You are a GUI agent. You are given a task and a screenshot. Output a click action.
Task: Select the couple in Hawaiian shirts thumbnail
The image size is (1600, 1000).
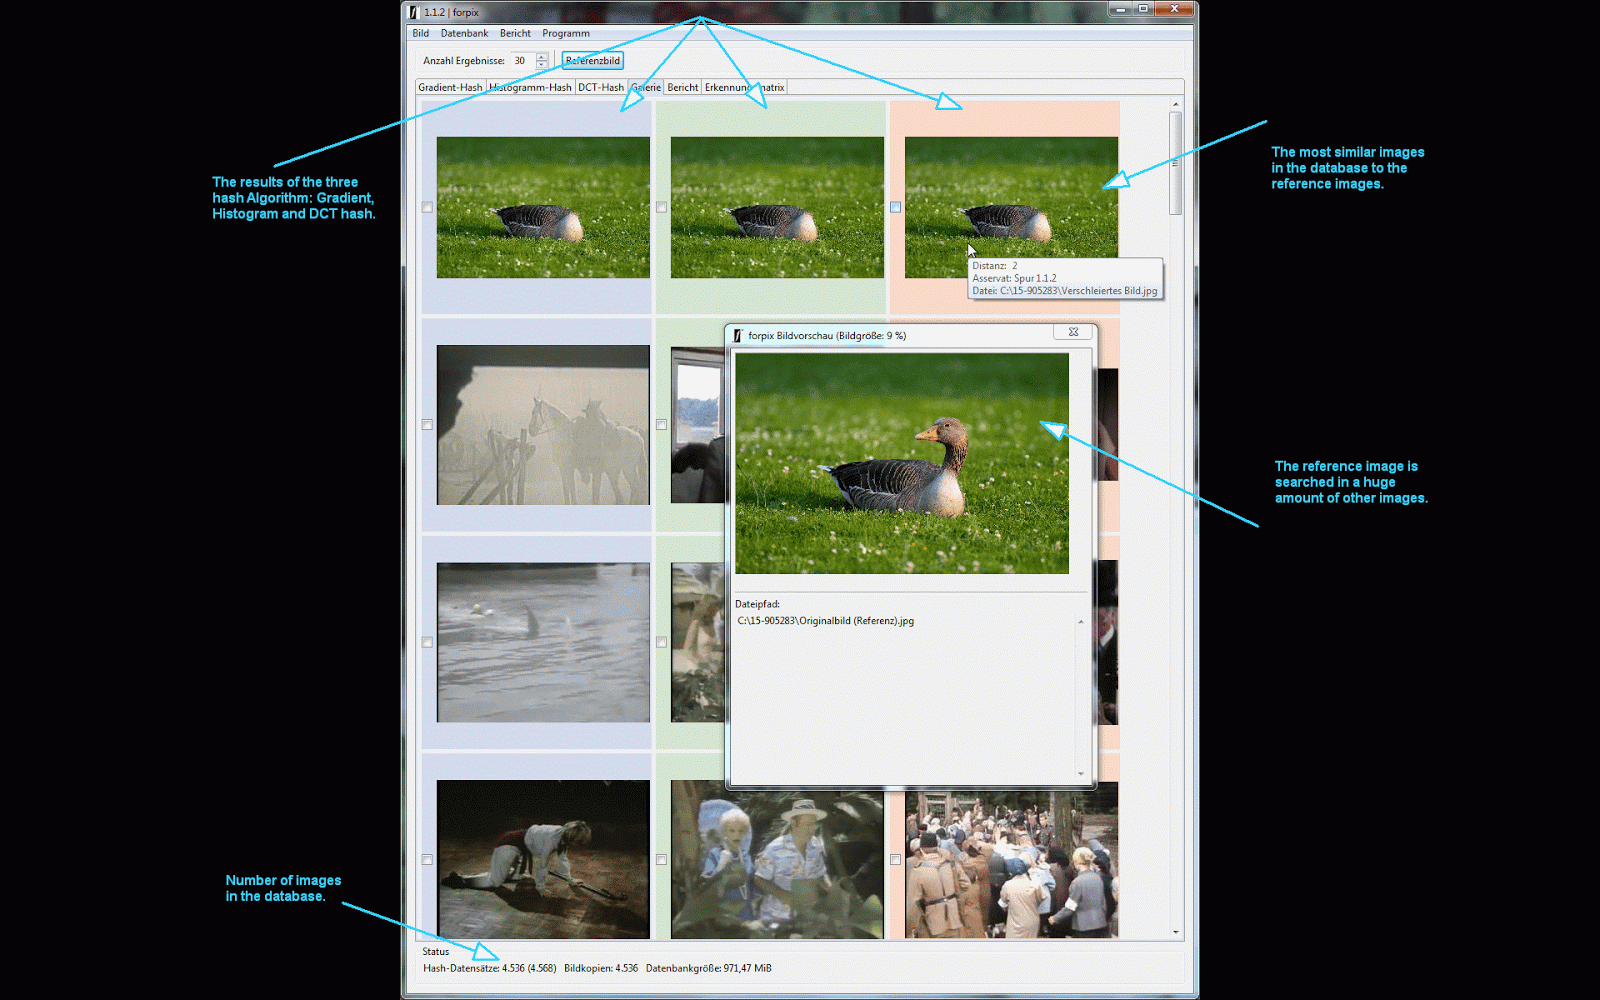click(x=777, y=859)
